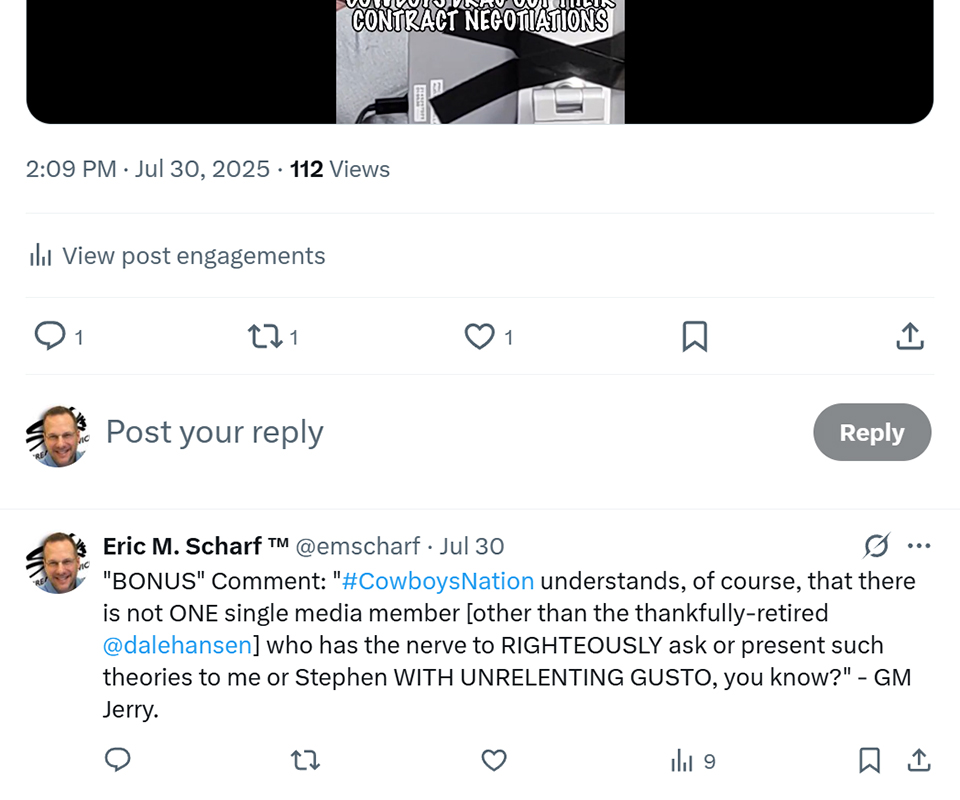Click the reply icon on main post
The height and width of the screenshot is (800, 960).
(x=50, y=336)
